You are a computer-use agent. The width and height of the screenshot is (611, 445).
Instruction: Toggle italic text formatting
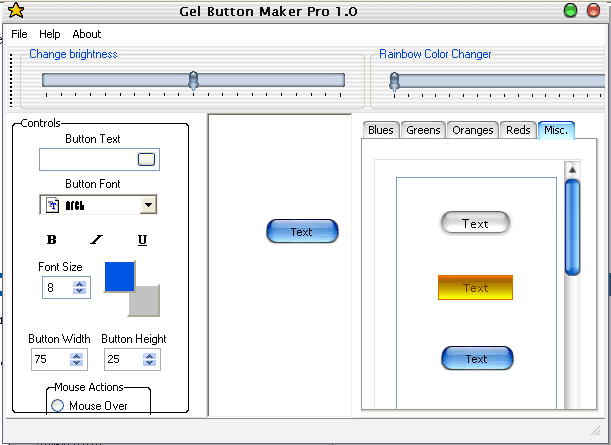pyautogui.click(x=97, y=239)
